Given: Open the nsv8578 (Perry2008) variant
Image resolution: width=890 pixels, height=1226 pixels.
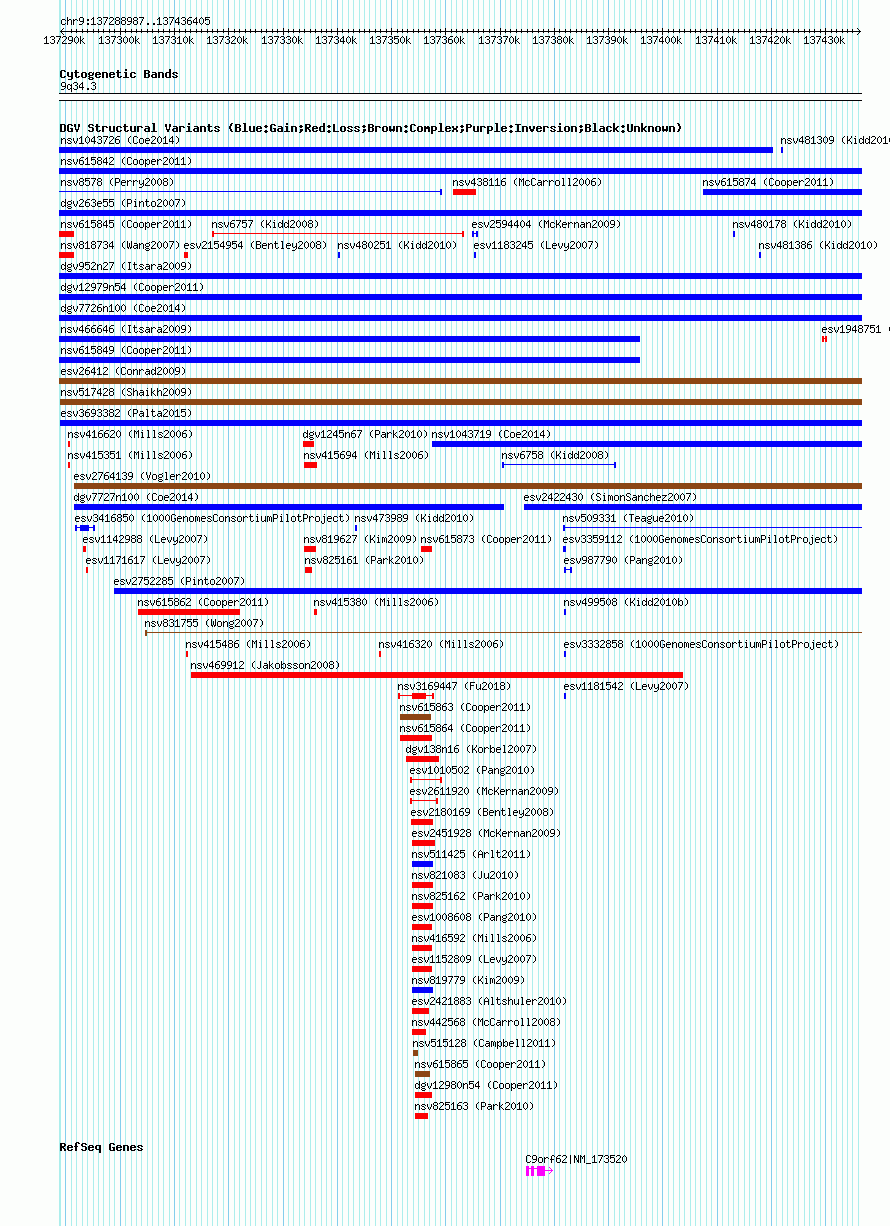Looking at the screenshot, I should point(116,182).
